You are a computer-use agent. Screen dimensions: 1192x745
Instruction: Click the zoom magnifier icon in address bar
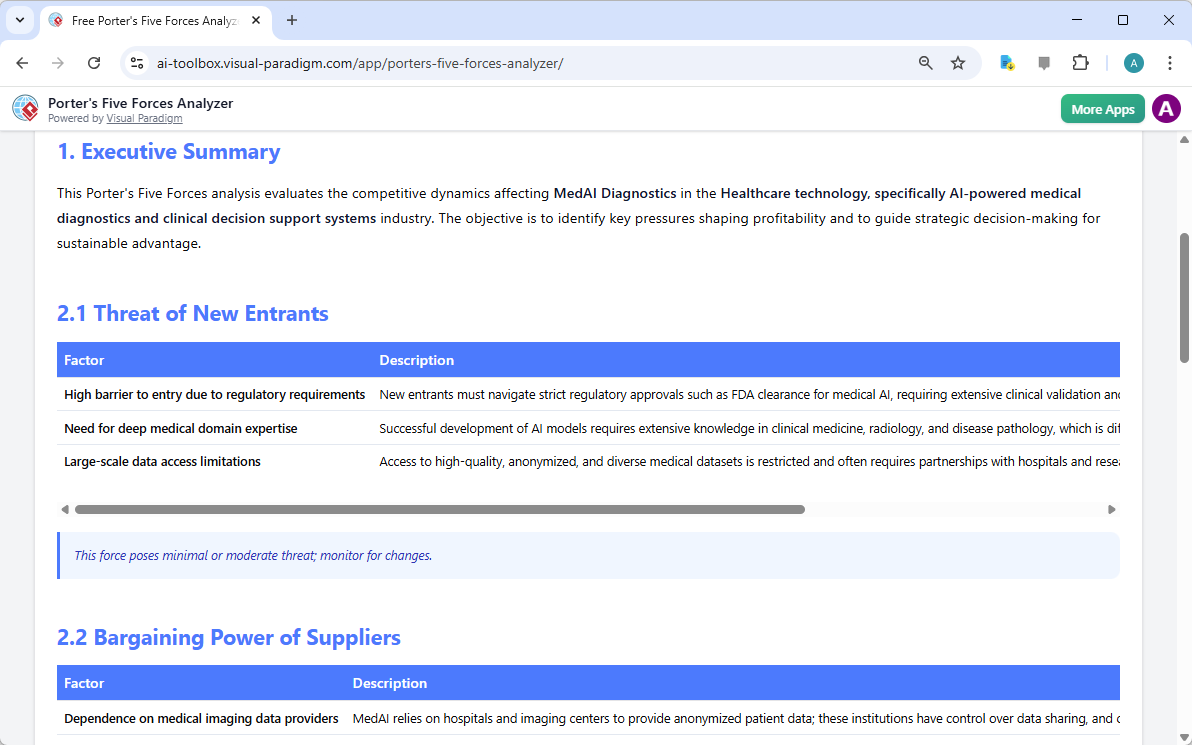point(925,62)
